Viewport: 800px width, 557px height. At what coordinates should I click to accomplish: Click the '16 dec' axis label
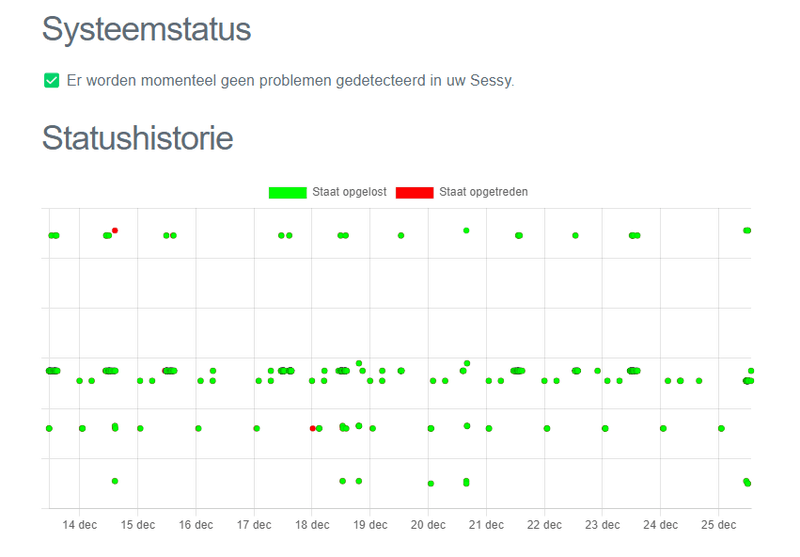(196, 525)
